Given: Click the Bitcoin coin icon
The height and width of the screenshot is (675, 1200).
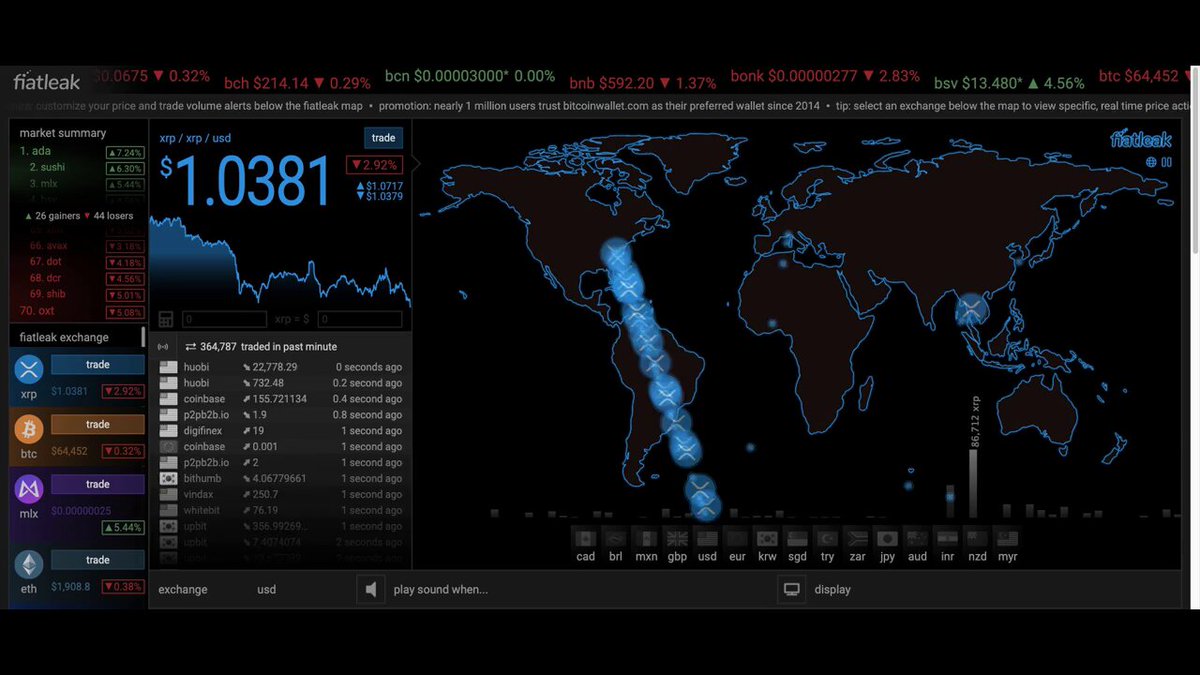Looking at the screenshot, I should [28, 430].
